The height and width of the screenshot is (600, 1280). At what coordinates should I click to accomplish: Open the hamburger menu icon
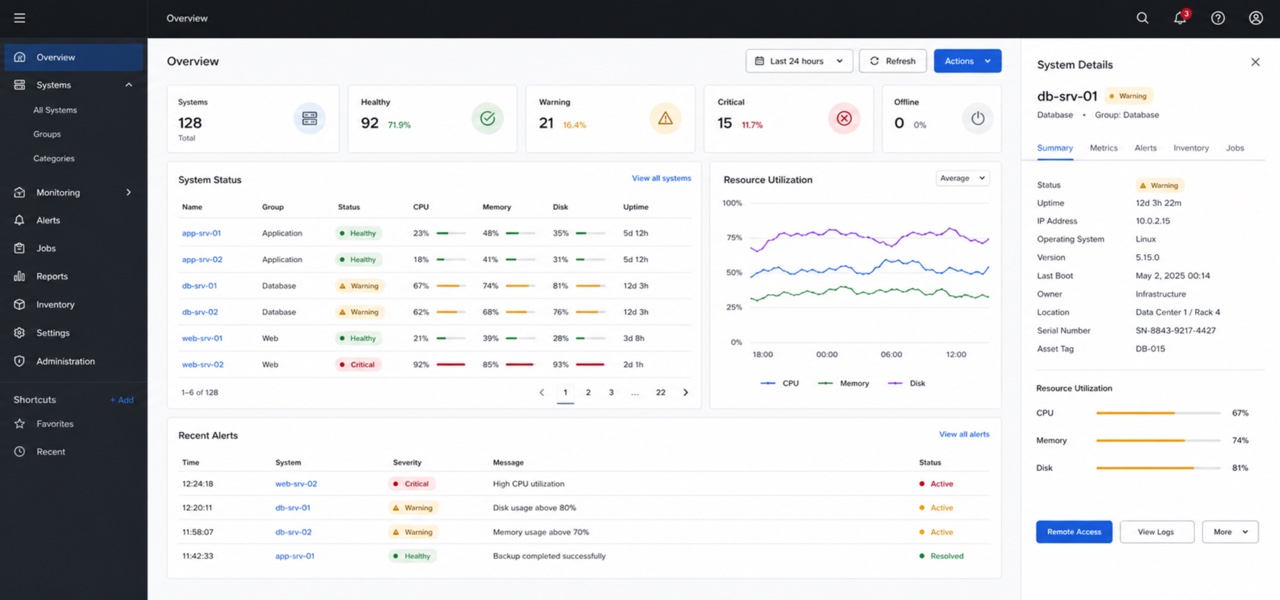[19, 18]
